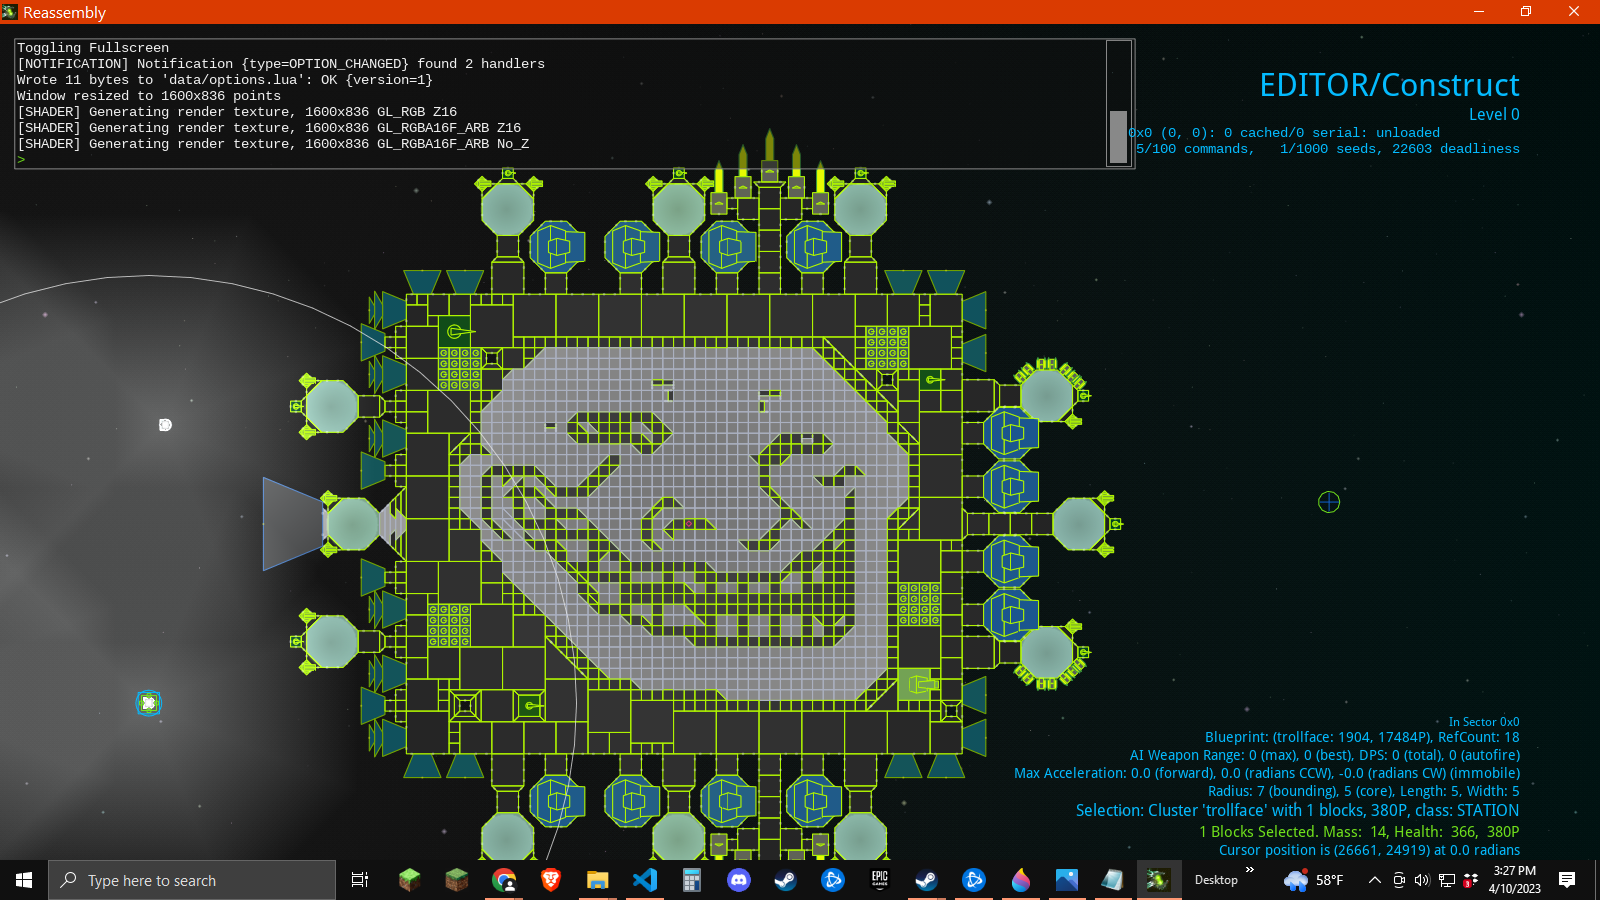Click the volume icon in the system tray

coord(1422,880)
